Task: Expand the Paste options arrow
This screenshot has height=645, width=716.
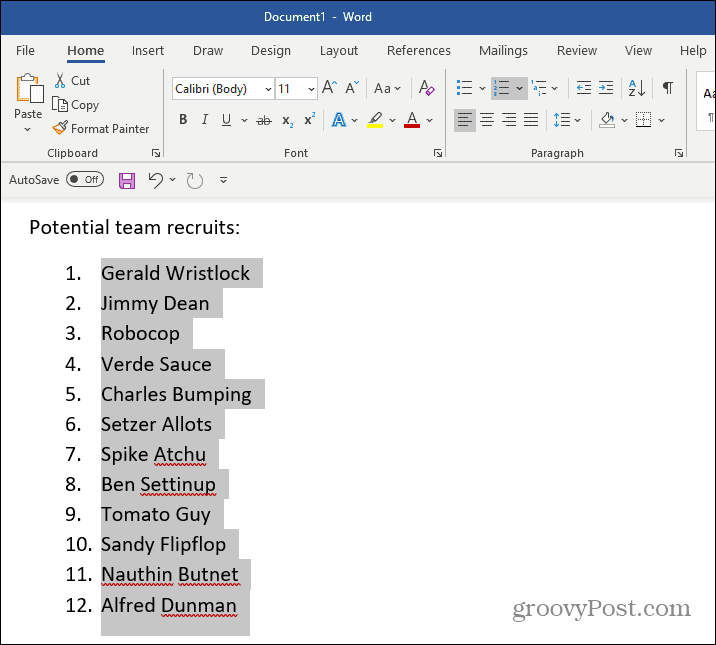Action: pyautogui.click(x=28, y=130)
